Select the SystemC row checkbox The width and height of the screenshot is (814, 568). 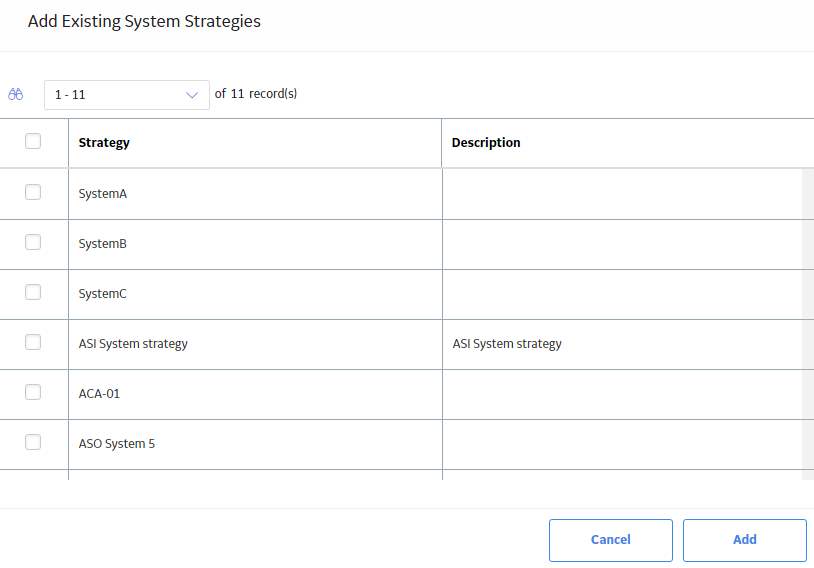[x=33, y=292]
